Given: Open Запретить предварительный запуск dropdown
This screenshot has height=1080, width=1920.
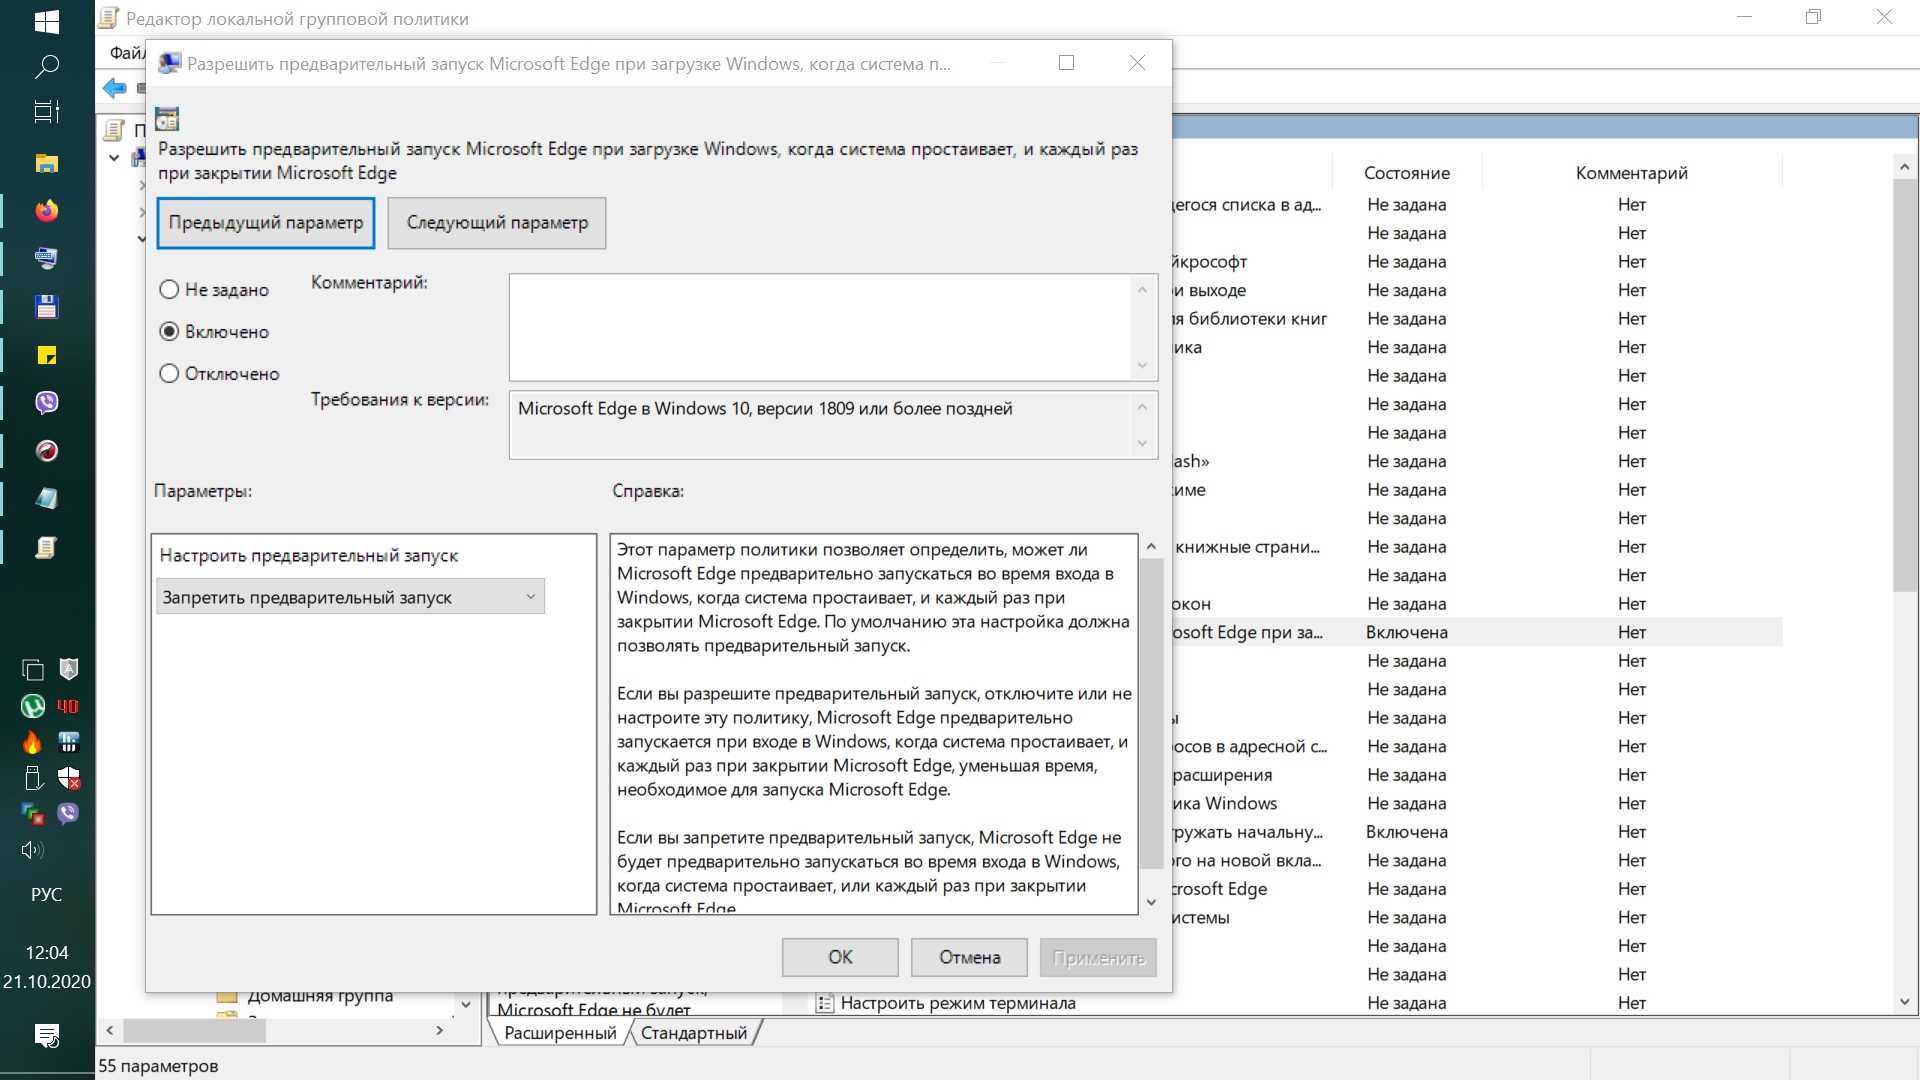Looking at the screenshot, I should pos(350,597).
